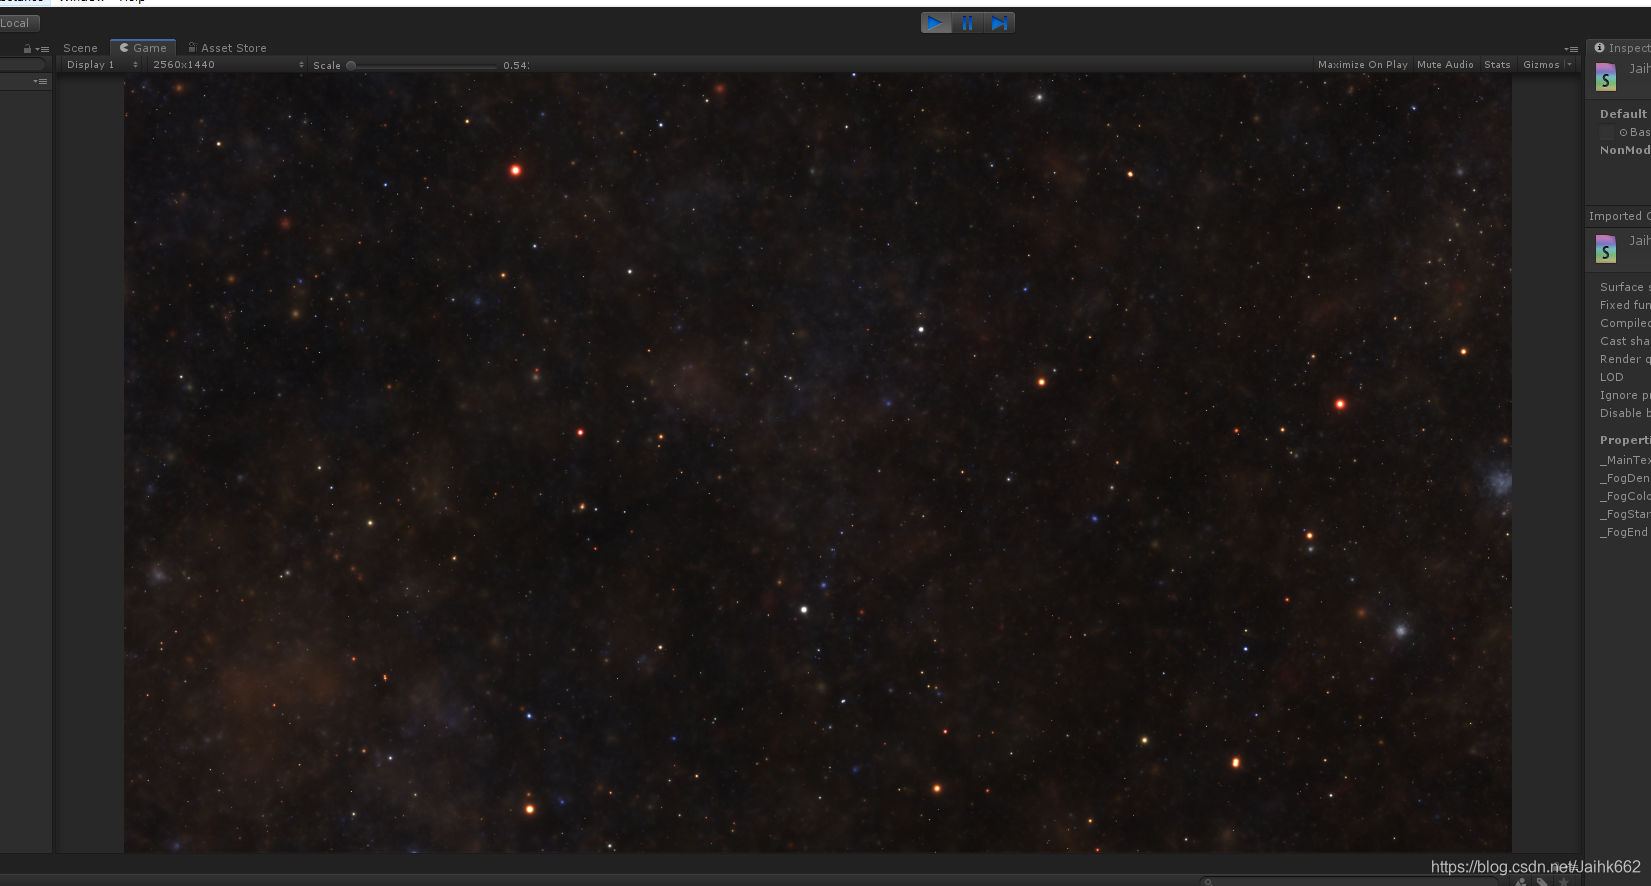Click the 'LOD' row in Inspector
Viewport: 1651px width, 886px height.
pos(1611,377)
